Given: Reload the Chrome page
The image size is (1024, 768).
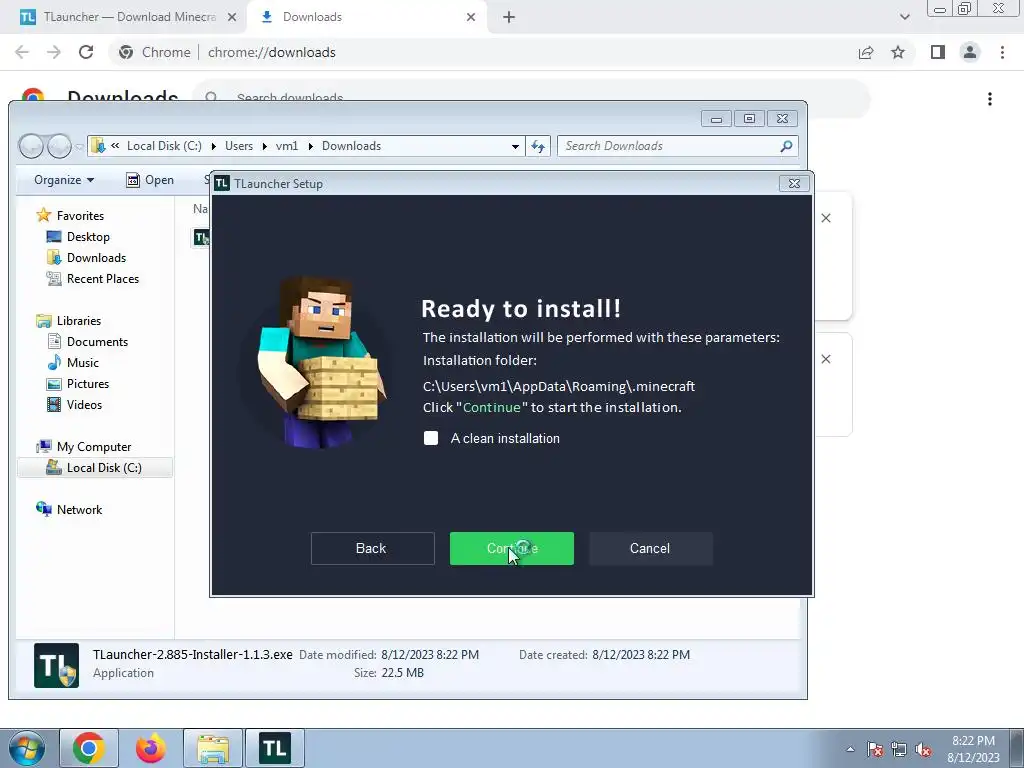Looking at the screenshot, I should pos(86,52).
